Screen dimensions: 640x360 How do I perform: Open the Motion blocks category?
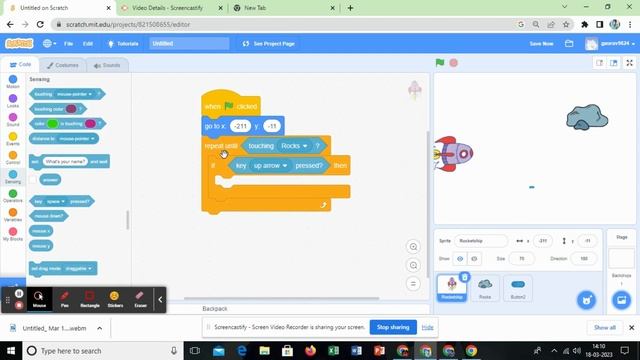click(x=13, y=82)
